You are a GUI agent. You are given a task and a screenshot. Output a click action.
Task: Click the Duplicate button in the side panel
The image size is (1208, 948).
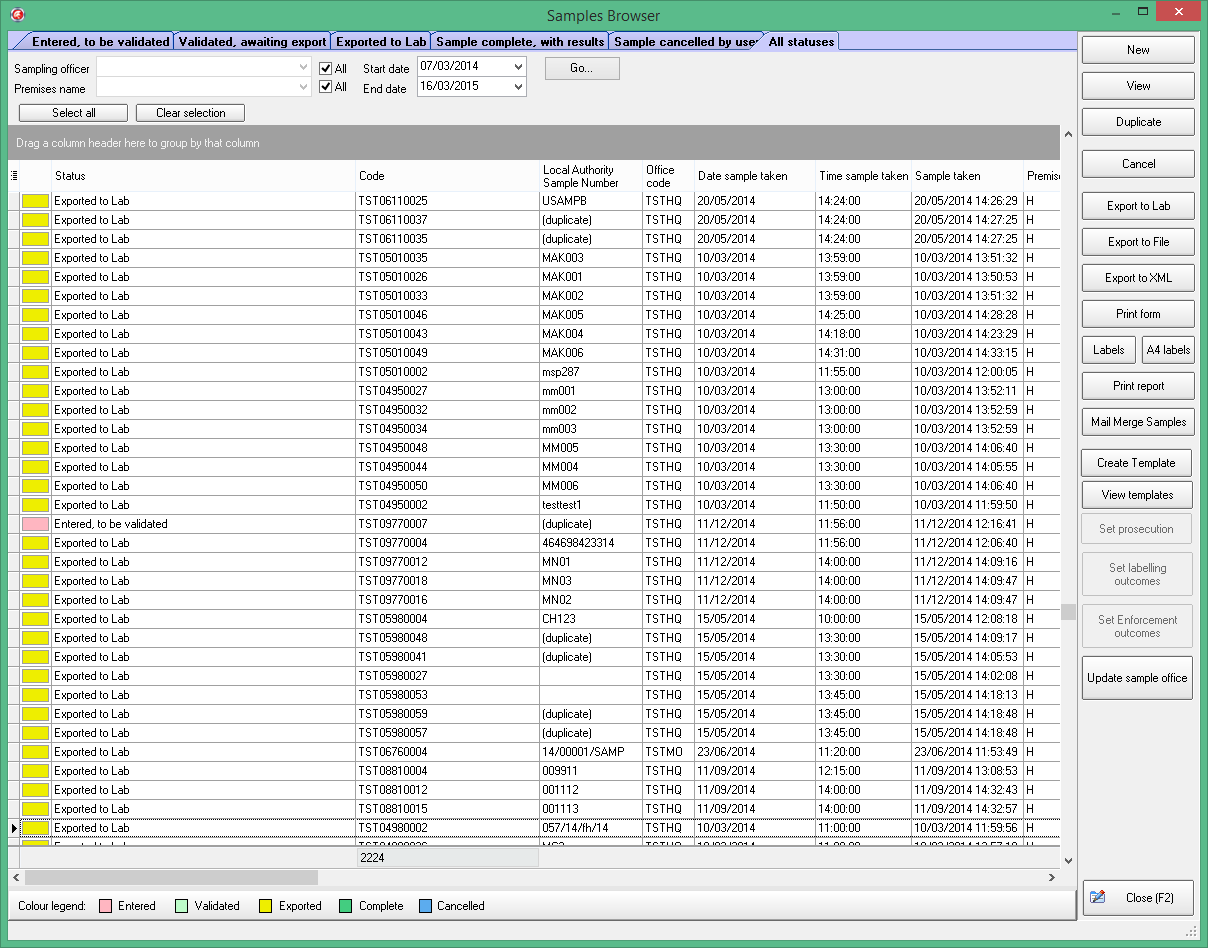[x=1138, y=122]
